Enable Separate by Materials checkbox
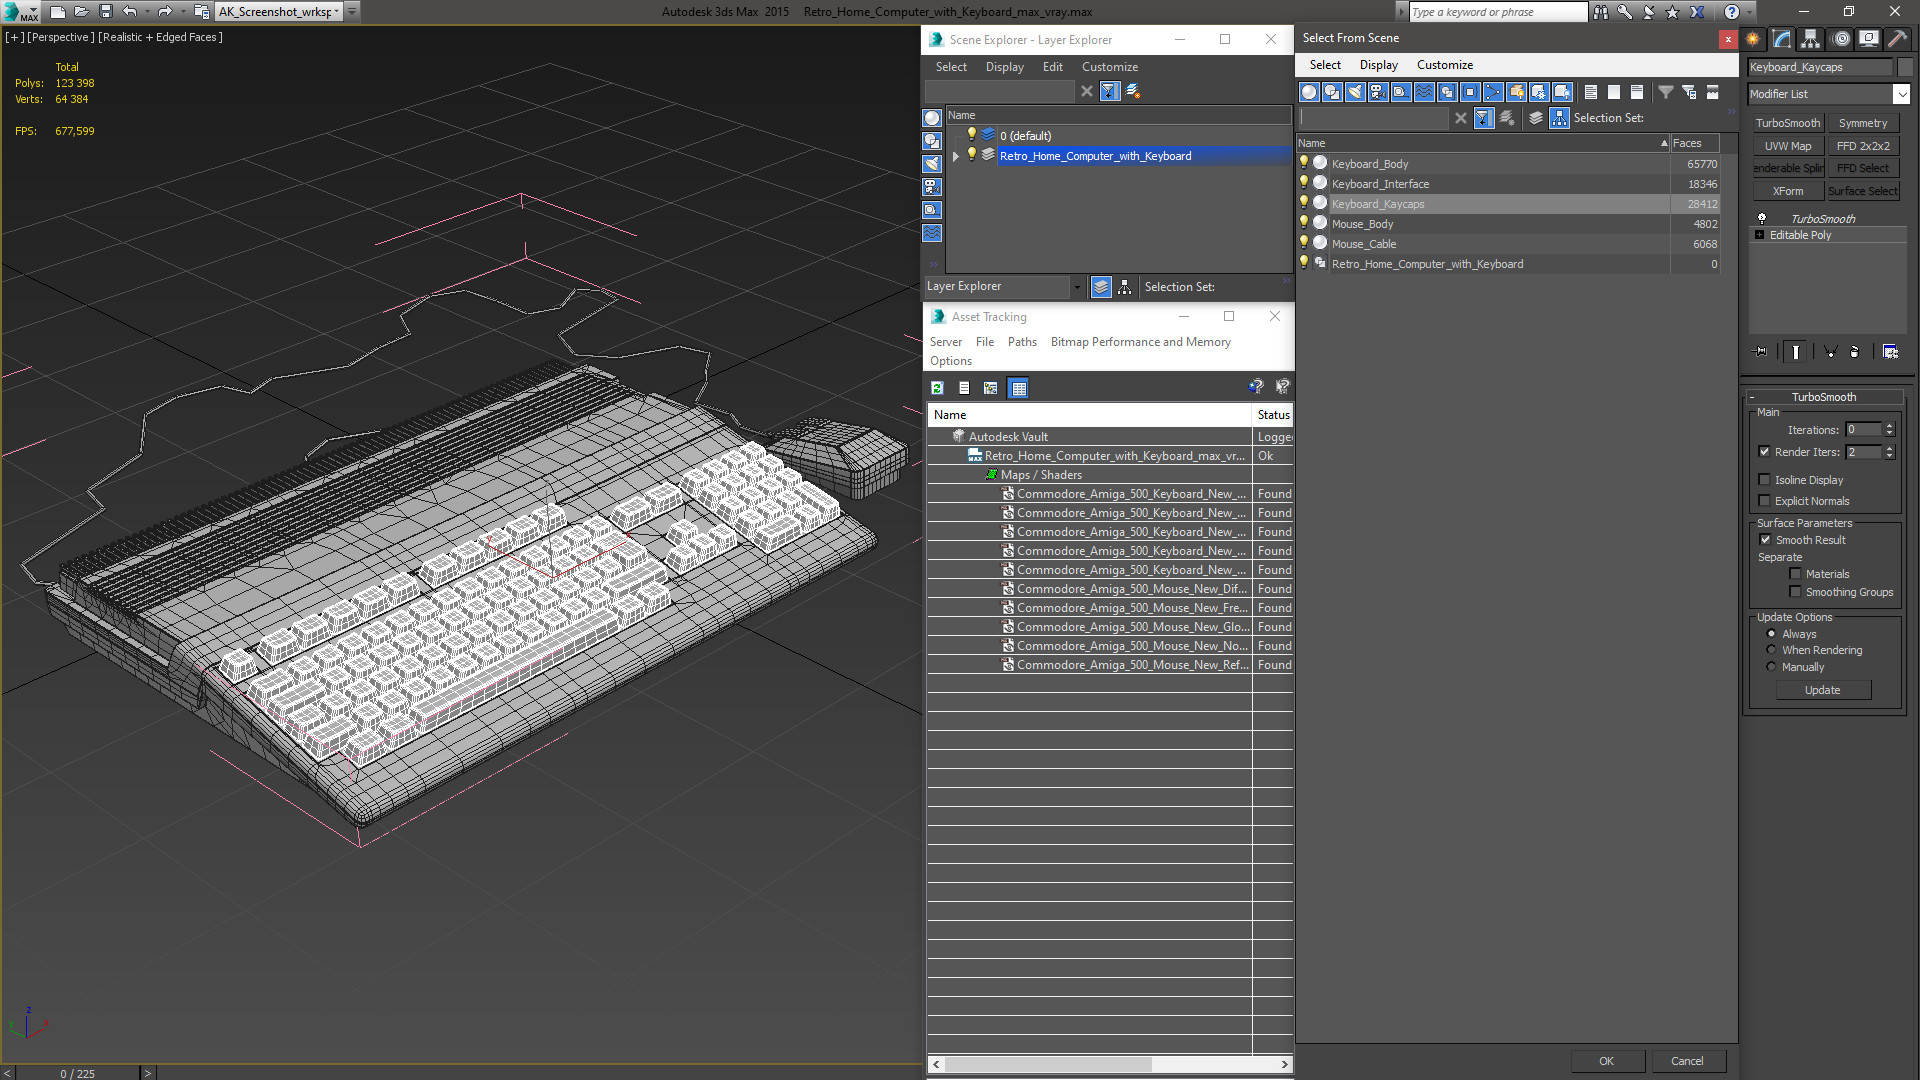This screenshot has width=1920, height=1080. (x=1796, y=574)
